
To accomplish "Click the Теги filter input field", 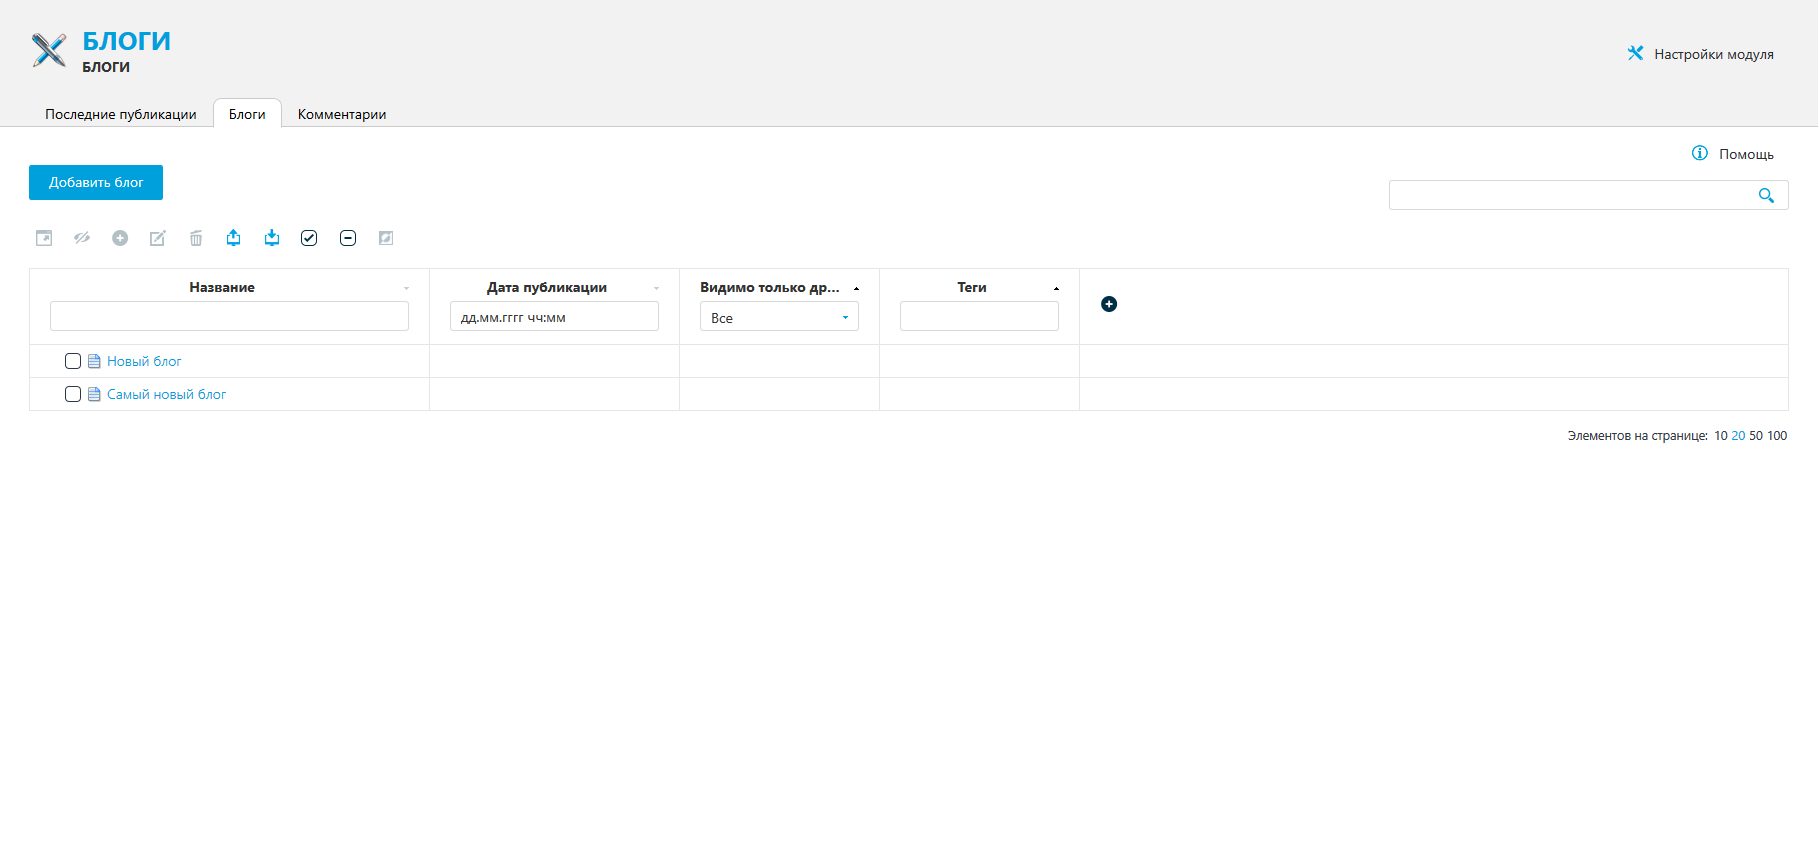I will click(979, 316).
